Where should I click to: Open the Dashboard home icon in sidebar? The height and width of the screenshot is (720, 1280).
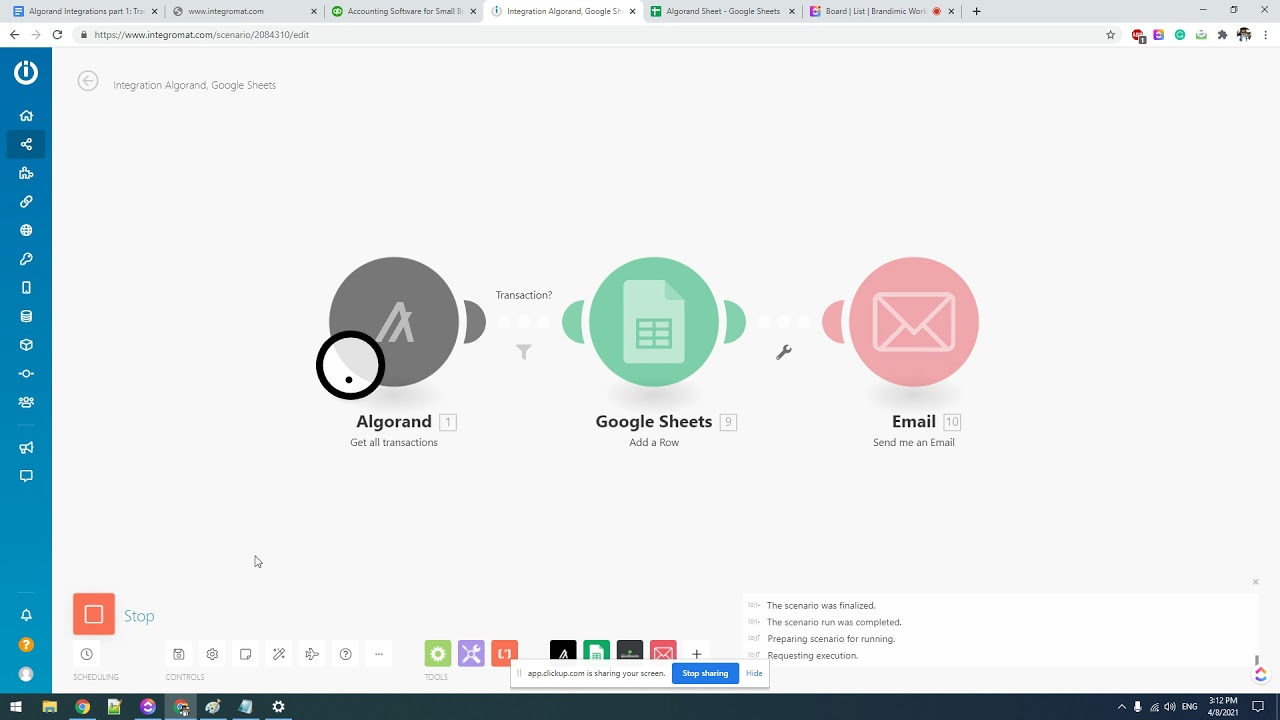(x=26, y=115)
